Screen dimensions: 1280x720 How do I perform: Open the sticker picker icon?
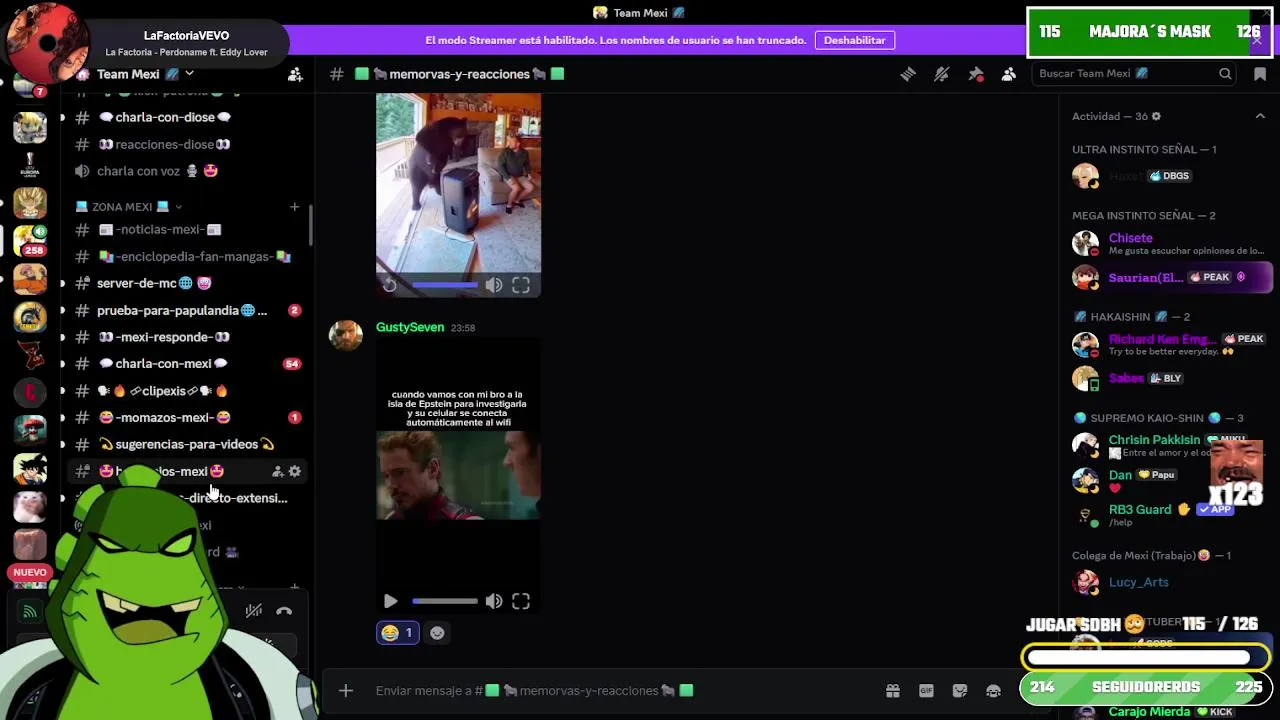[x=960, y=690]
